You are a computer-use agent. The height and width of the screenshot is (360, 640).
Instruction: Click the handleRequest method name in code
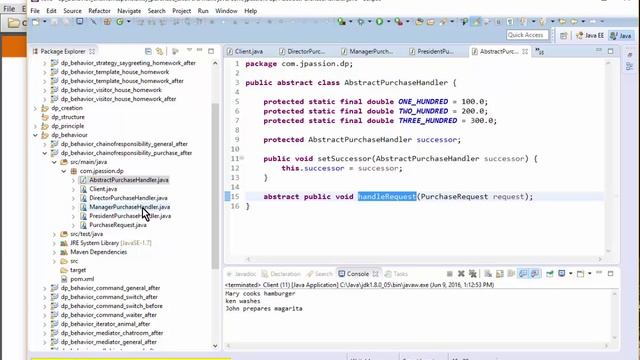387,197
